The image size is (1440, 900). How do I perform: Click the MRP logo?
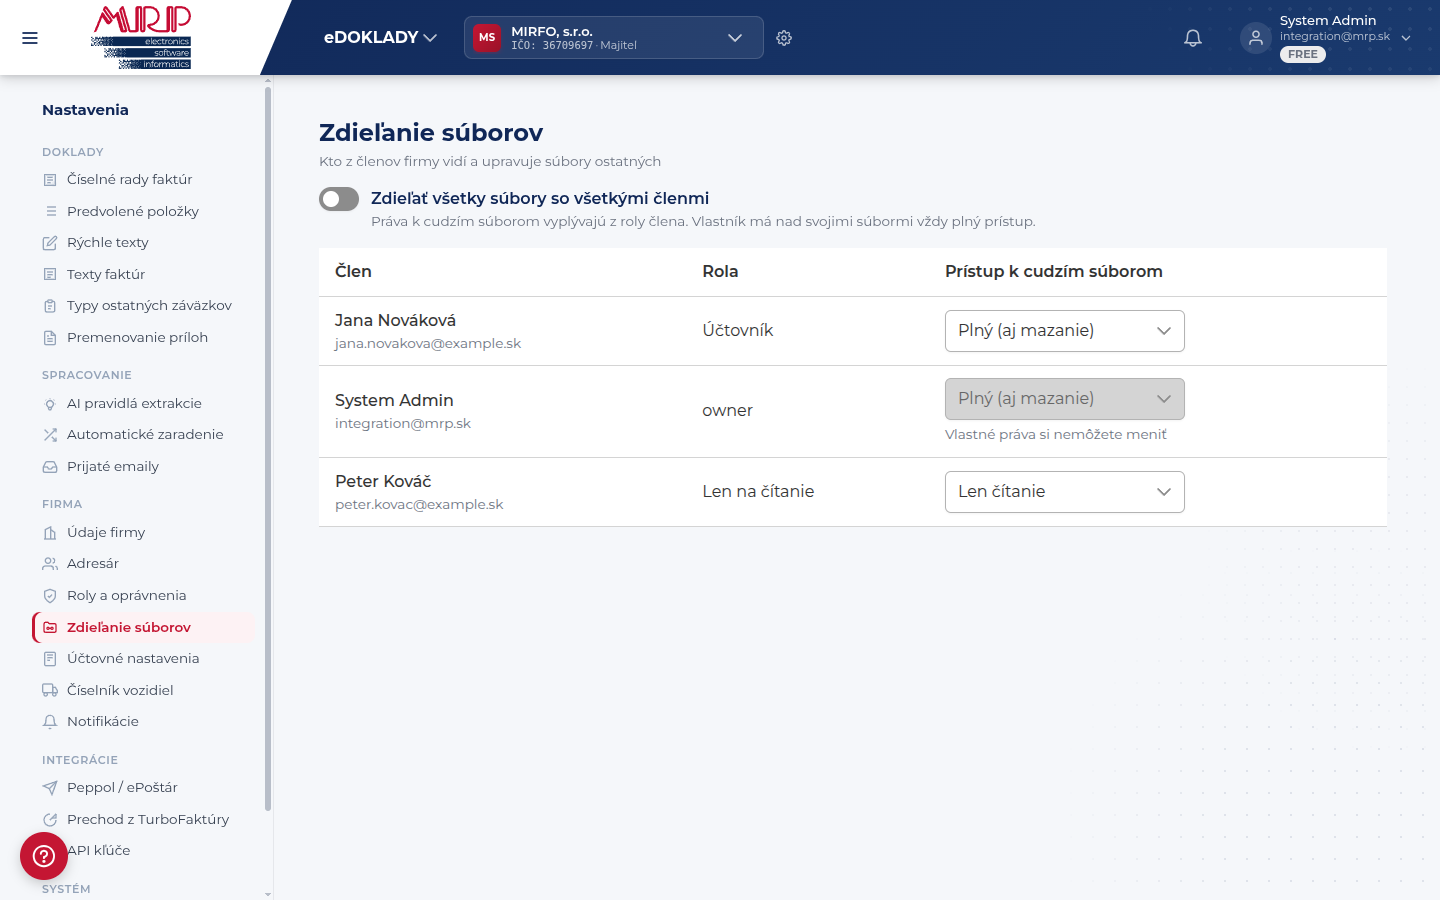[141, 37]
